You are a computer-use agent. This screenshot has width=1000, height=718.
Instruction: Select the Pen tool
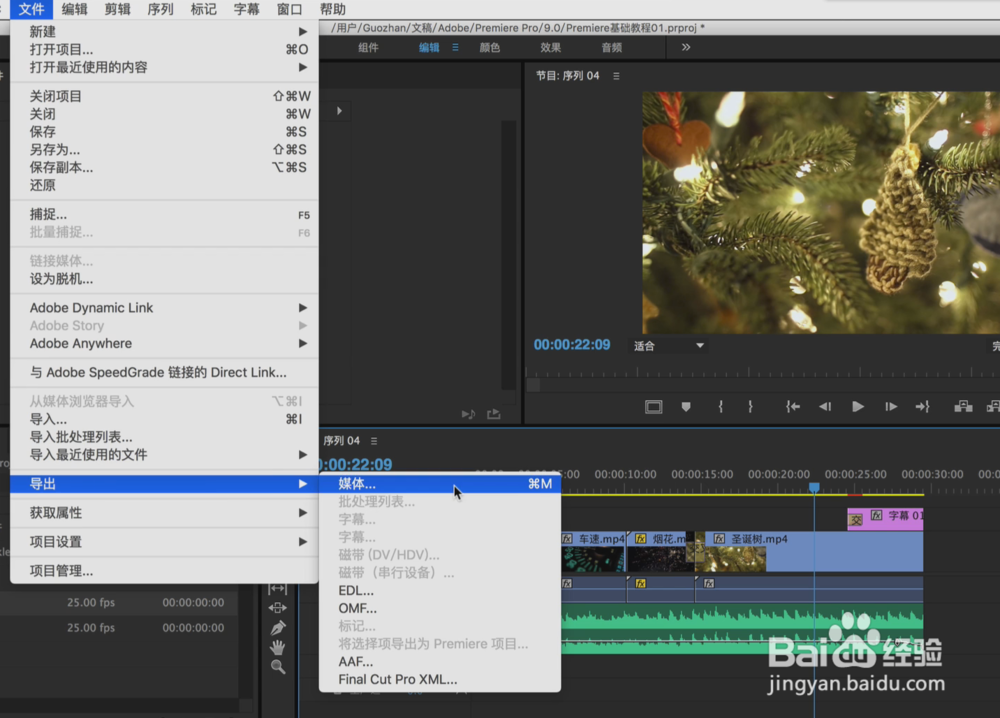(277, 627)
